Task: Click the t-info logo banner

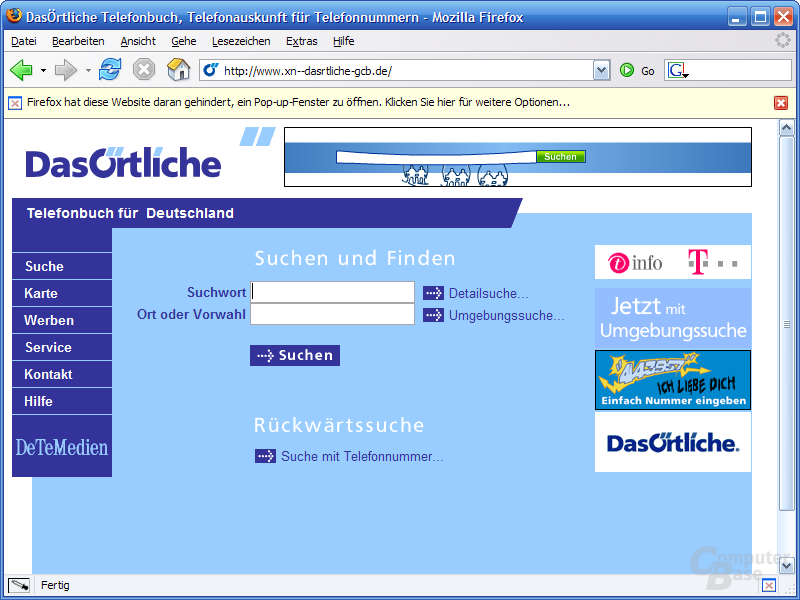Action: point(672,262)
